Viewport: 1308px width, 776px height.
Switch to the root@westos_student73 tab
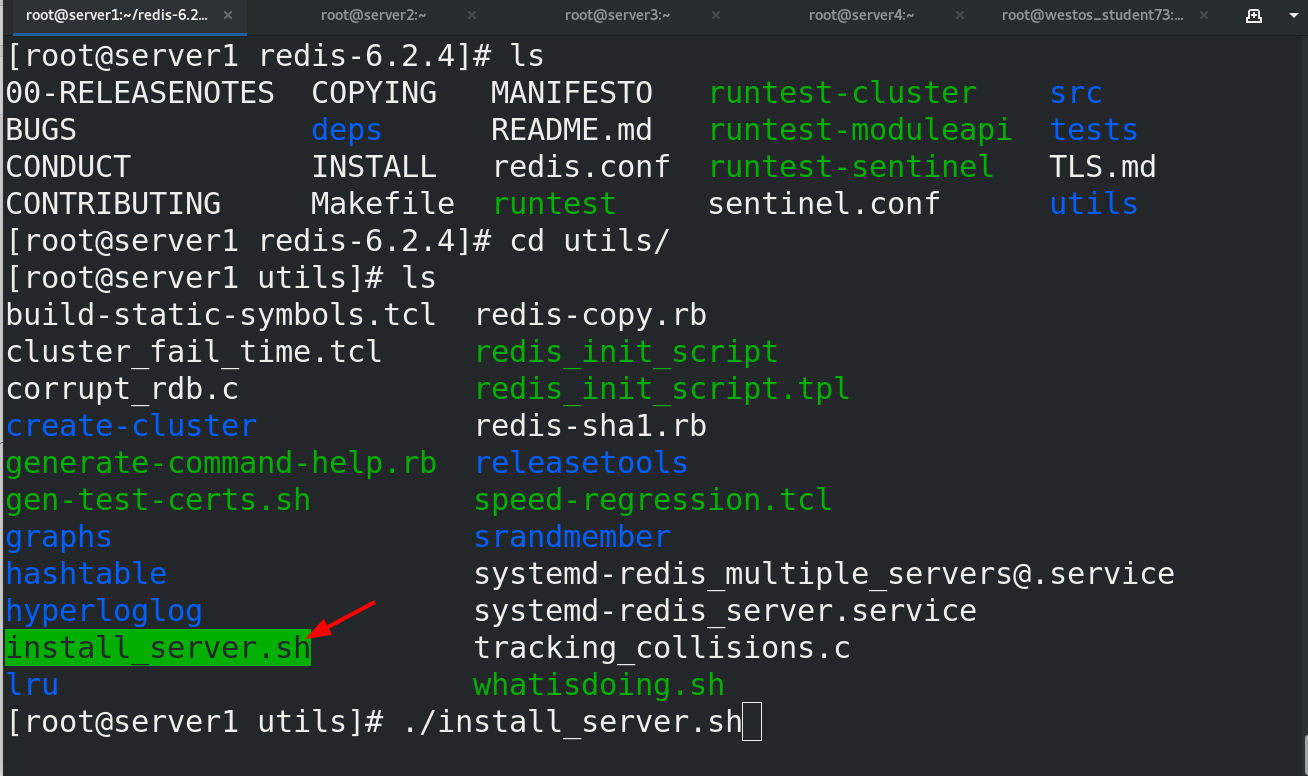[x=1092, y=15]
